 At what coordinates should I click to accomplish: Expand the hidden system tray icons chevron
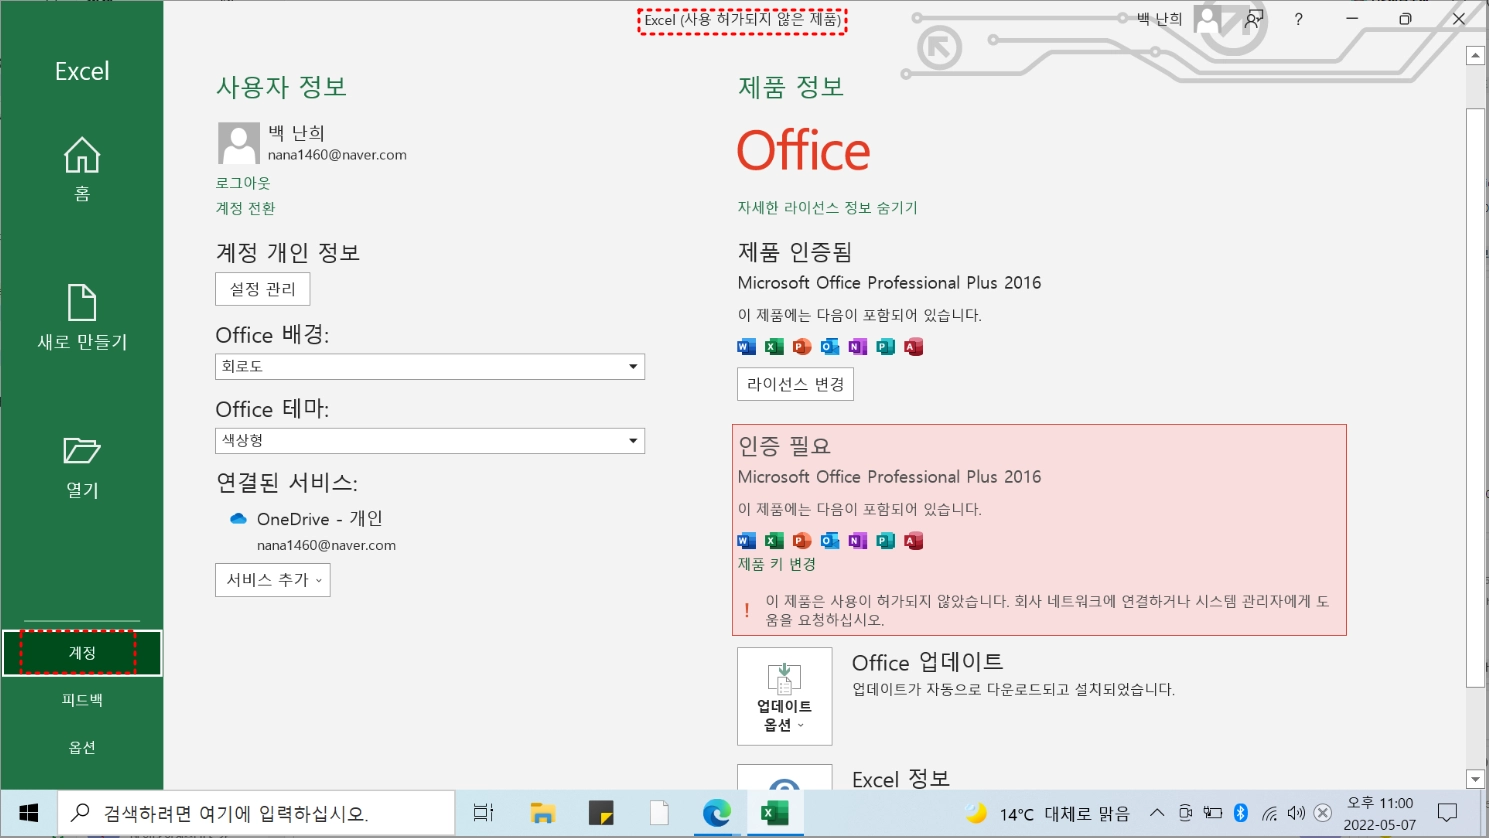pyautogui.click(x=1157, y=813)
